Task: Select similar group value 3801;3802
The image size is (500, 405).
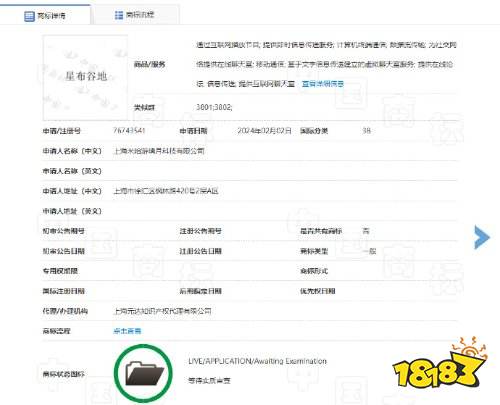Action: (x=214, y=107)
